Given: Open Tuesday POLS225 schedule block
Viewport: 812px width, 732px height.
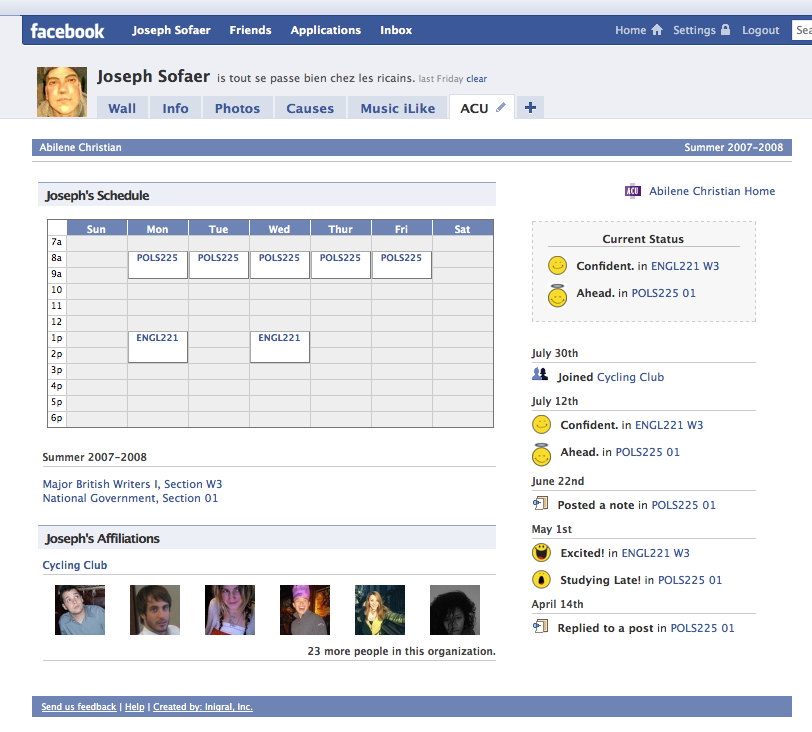Looking at the screenshot, I should click(x=219, y=265).
